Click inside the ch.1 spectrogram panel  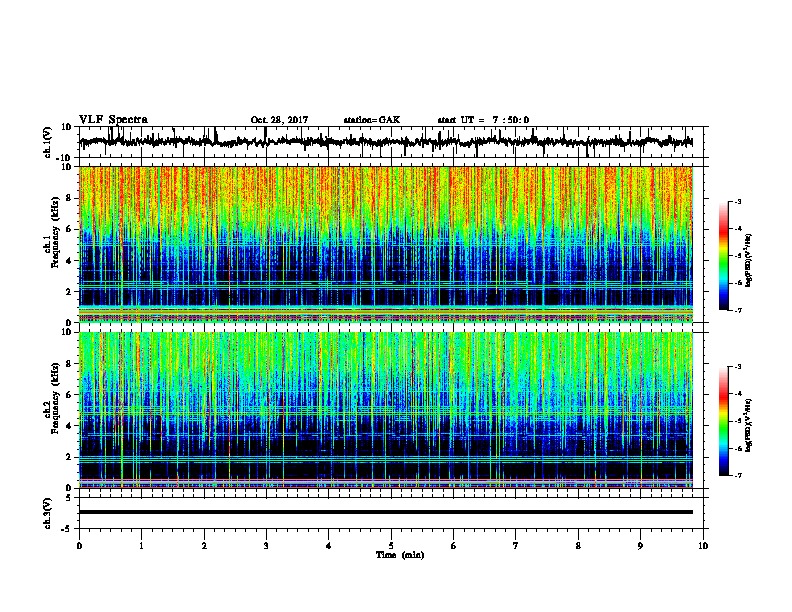point(386,244)
